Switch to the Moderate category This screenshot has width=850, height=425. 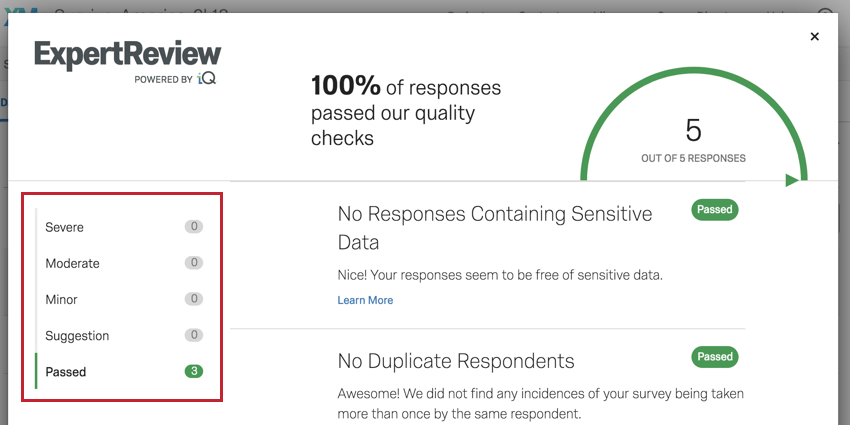click(x=72, y=263)
